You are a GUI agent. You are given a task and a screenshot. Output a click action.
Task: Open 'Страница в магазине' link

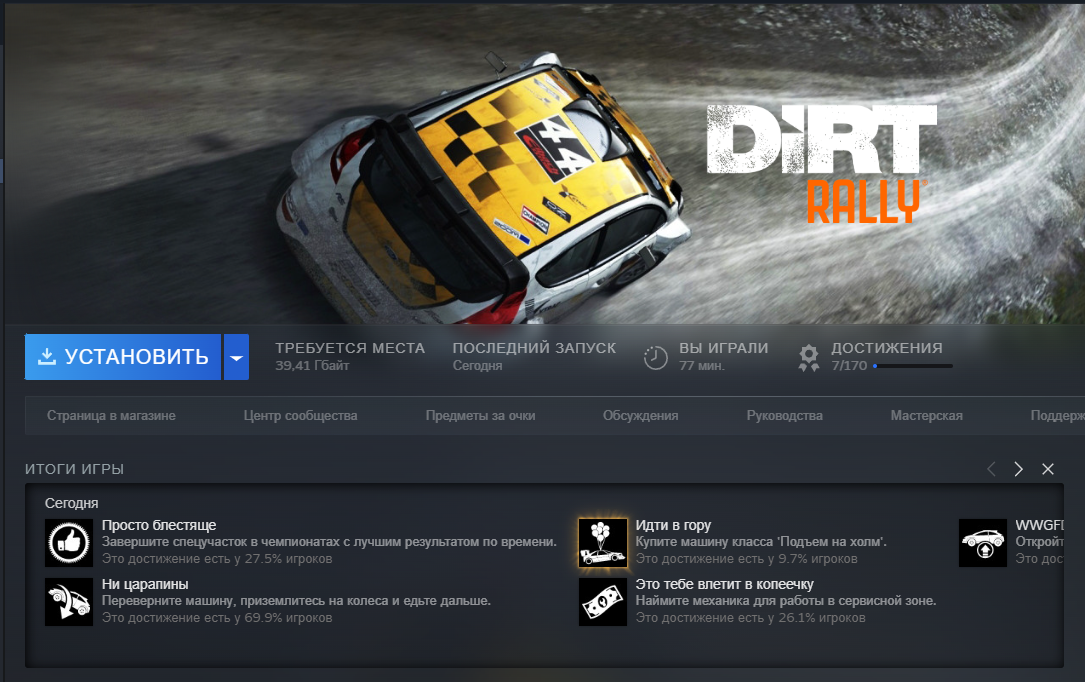(x=111, y=416)
